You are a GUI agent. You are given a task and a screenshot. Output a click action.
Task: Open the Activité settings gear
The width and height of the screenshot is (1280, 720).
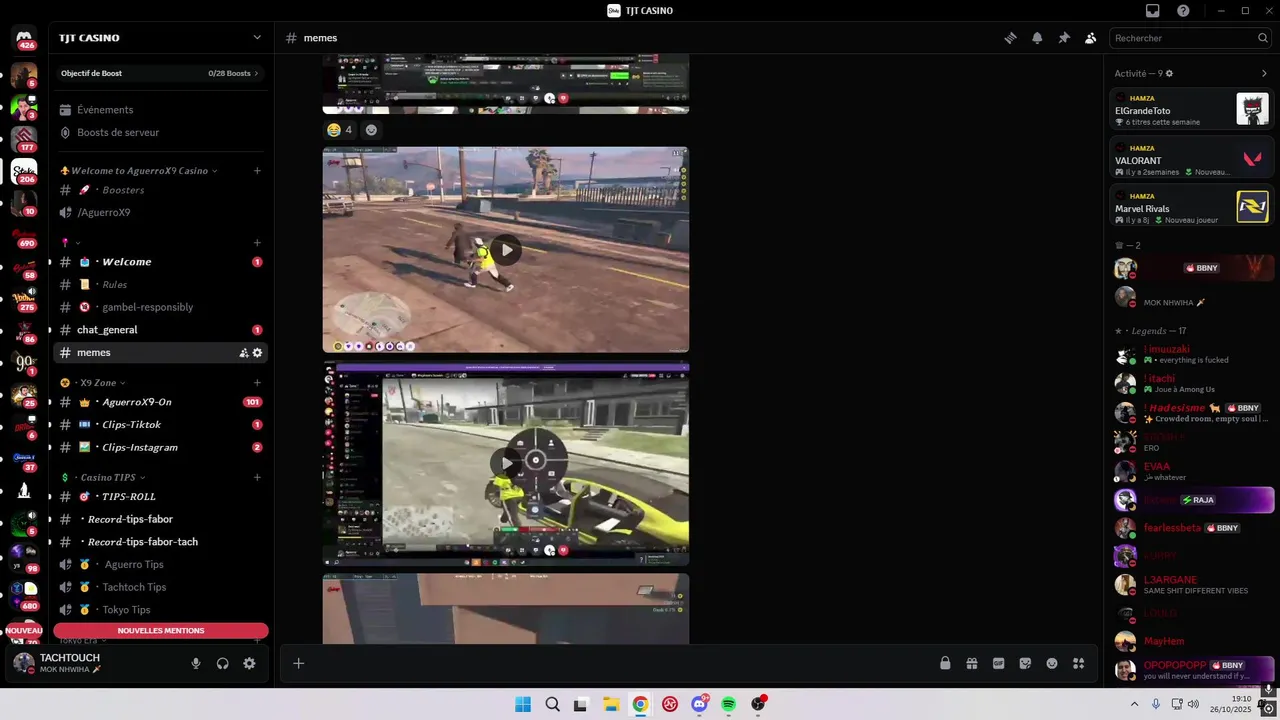pyautogui.click(x=1169, y=73)
